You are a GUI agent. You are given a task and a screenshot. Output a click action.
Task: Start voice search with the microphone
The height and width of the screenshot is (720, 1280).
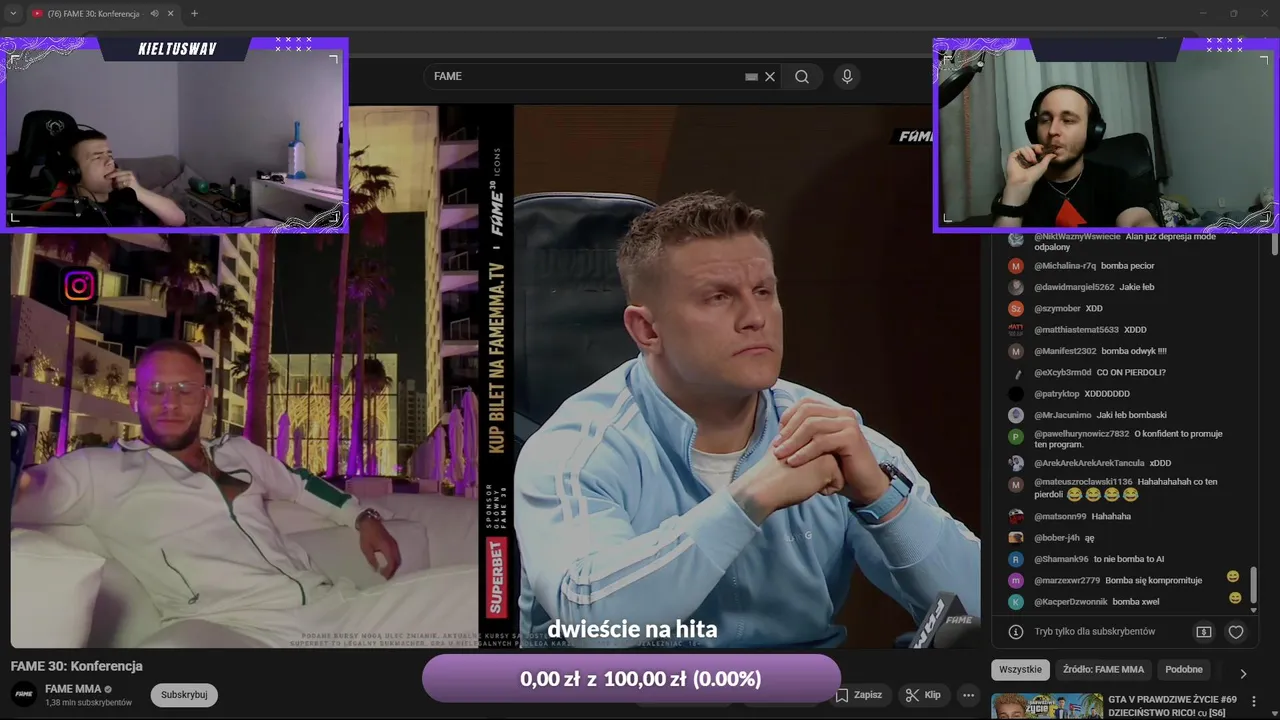point(847,77)
